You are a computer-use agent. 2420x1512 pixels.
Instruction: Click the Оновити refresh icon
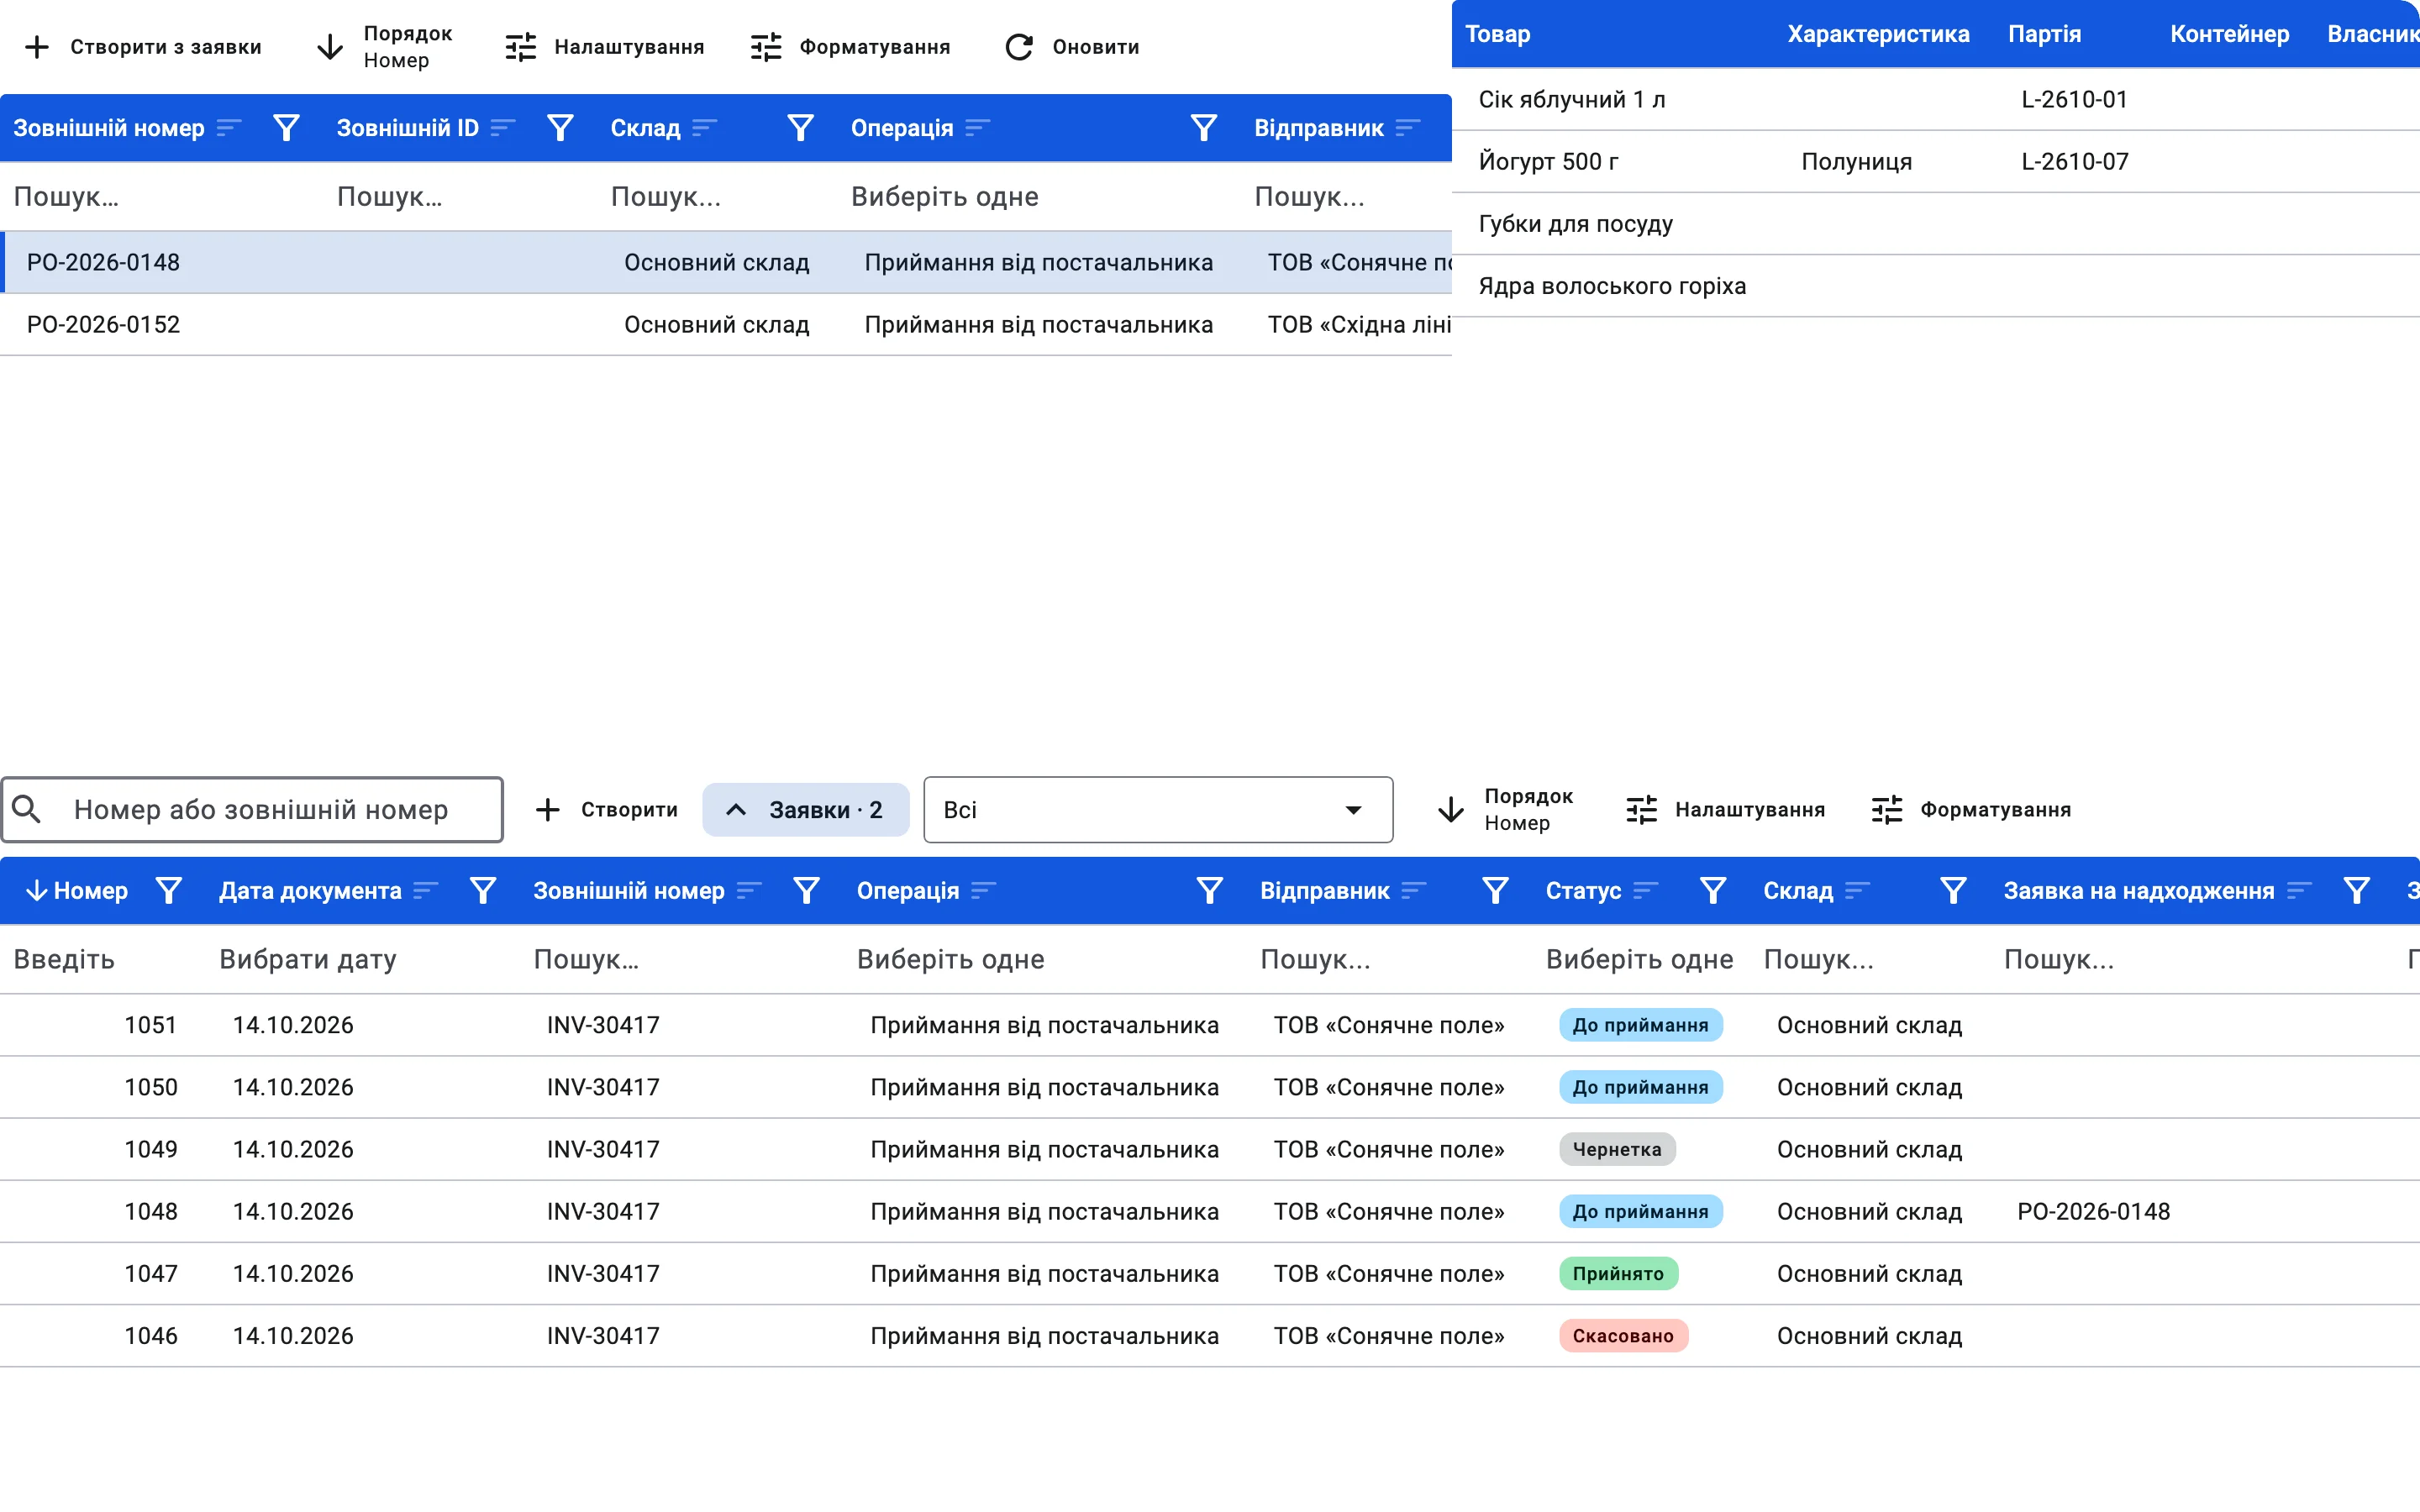point(1019,47)
